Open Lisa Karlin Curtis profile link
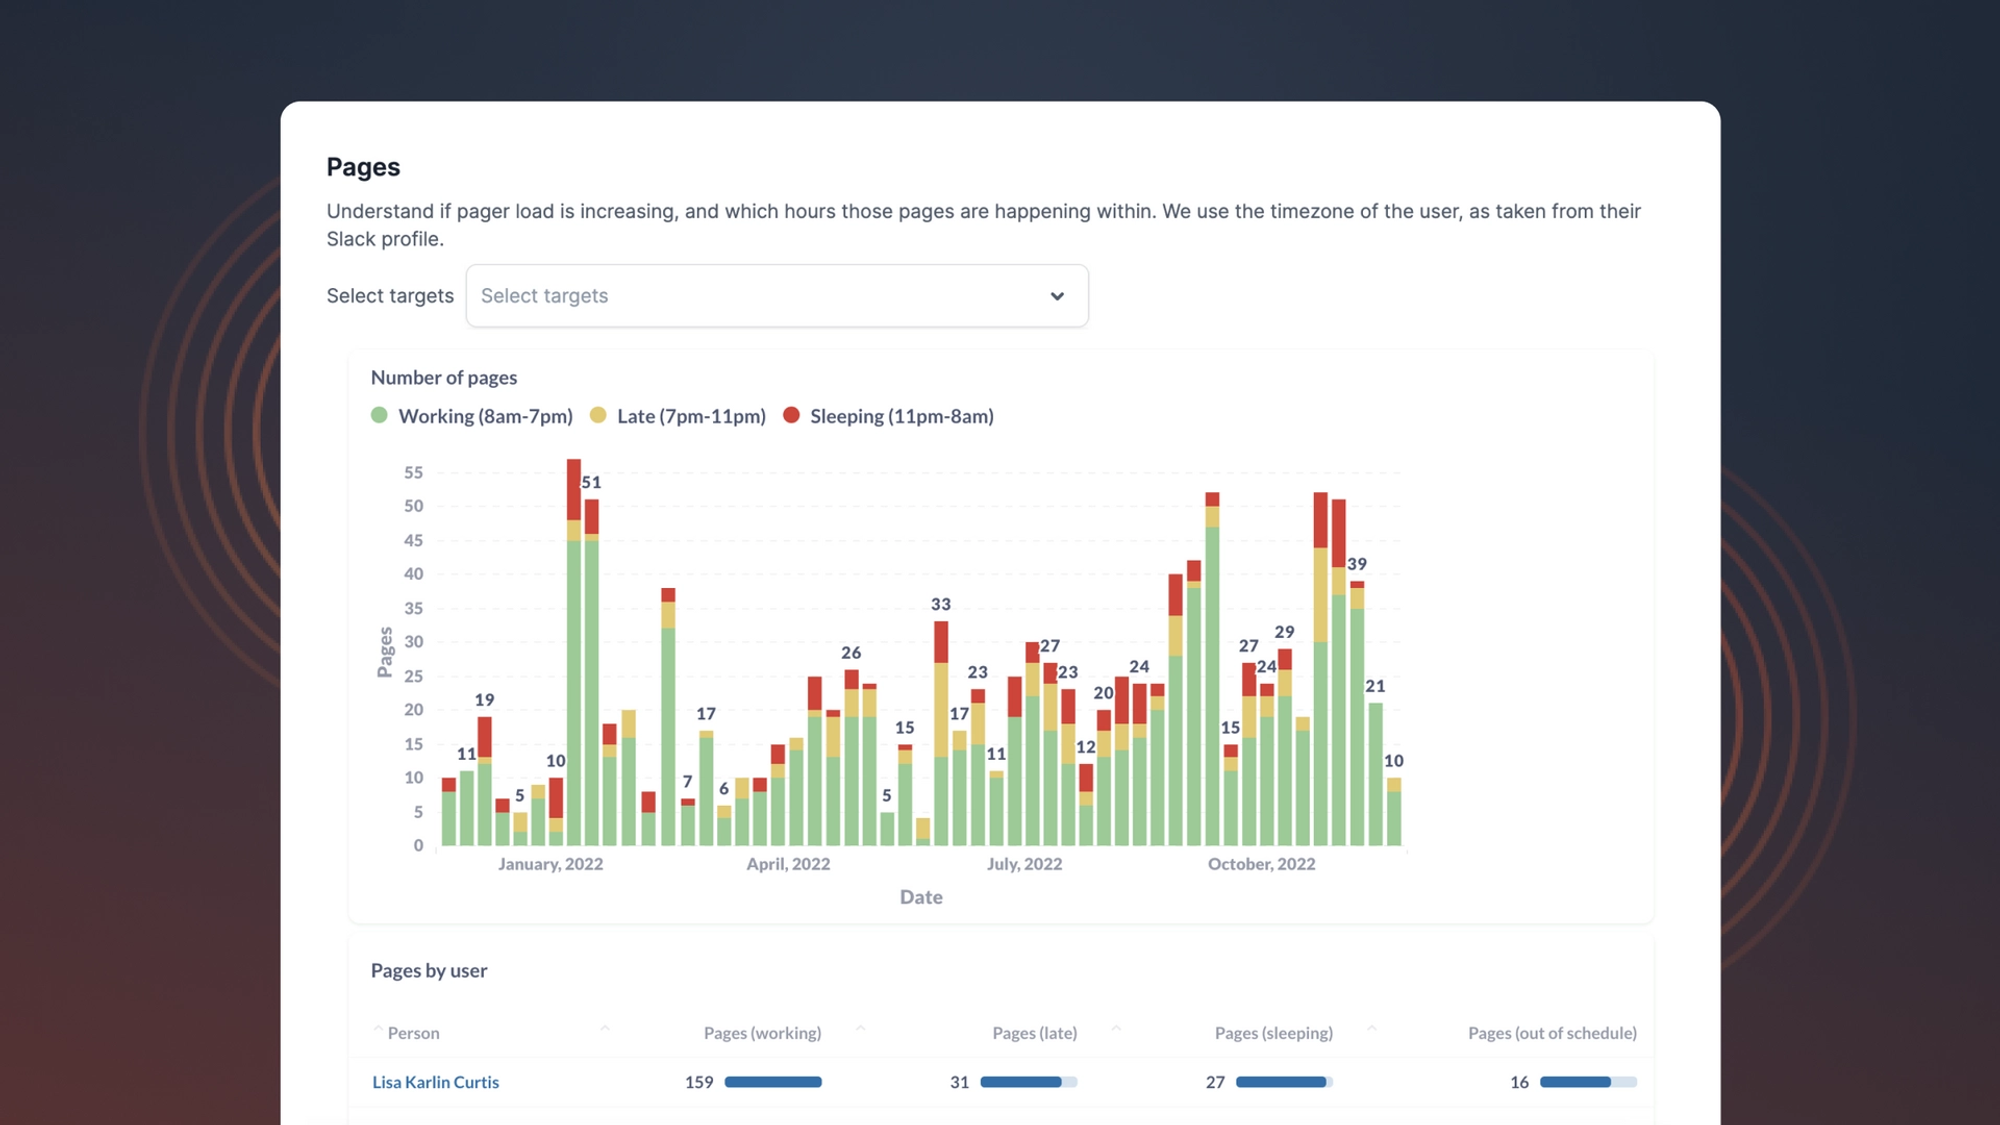 point(435,1082)
